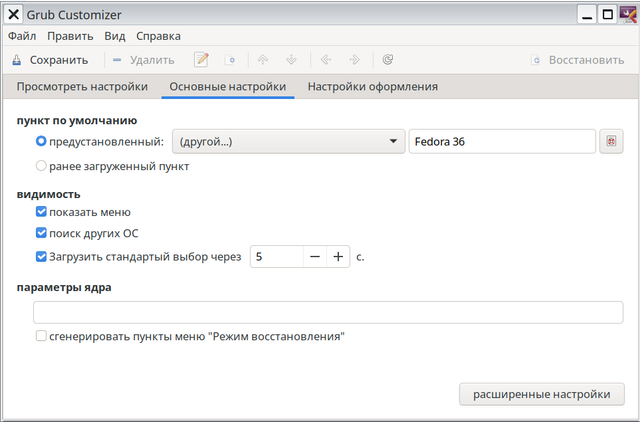Open the (другой...) default entry dropdown
This screenshot has height=422, width=640.
coord(289,142)
